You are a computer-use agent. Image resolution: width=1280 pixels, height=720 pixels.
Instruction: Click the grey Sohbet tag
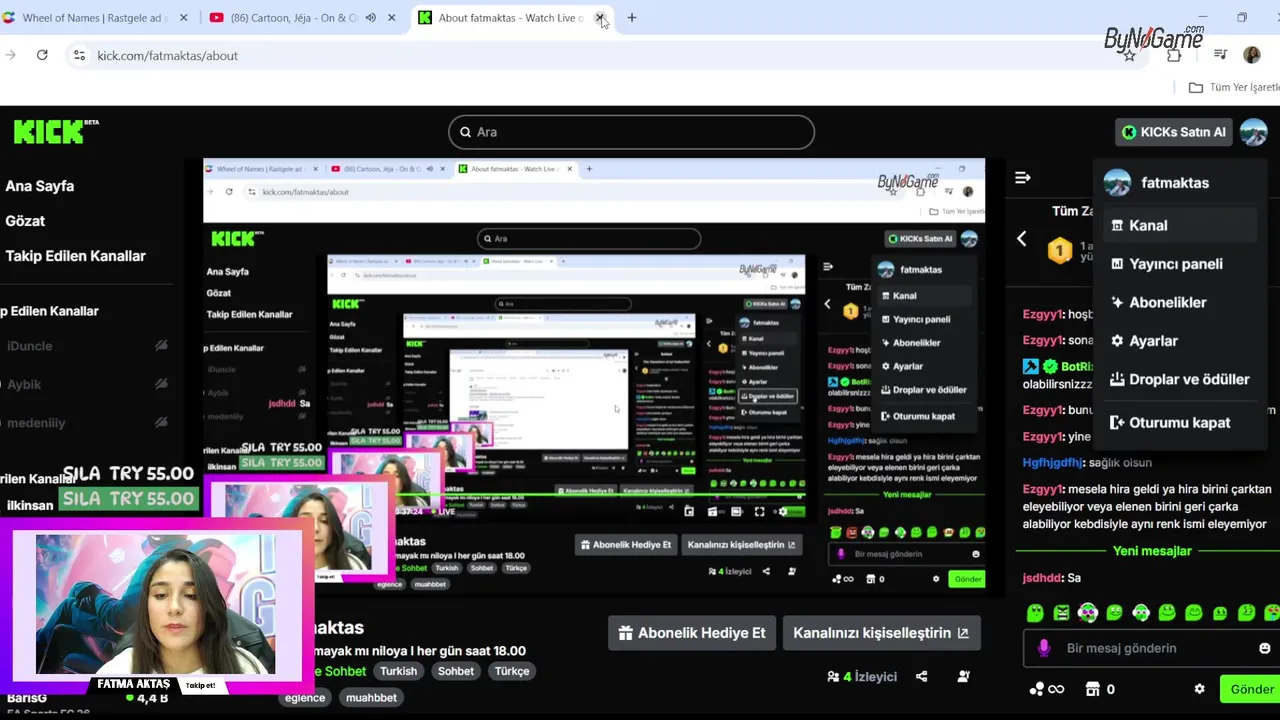click(456, 671)
